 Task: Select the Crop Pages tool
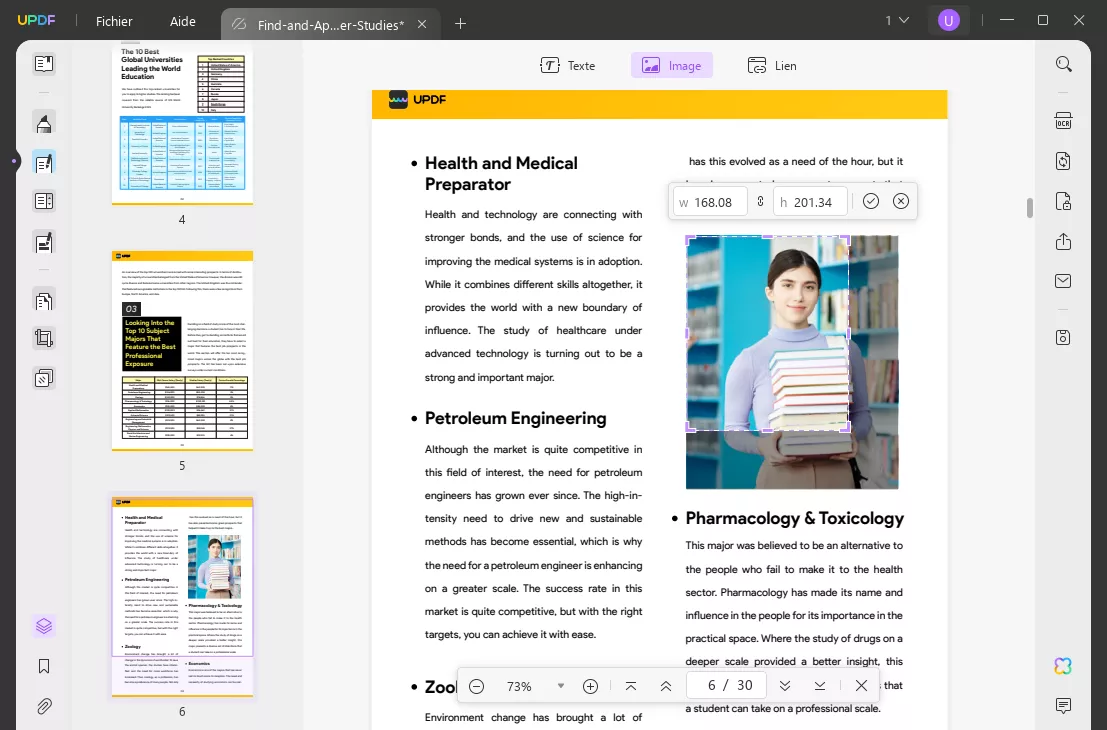44,338
